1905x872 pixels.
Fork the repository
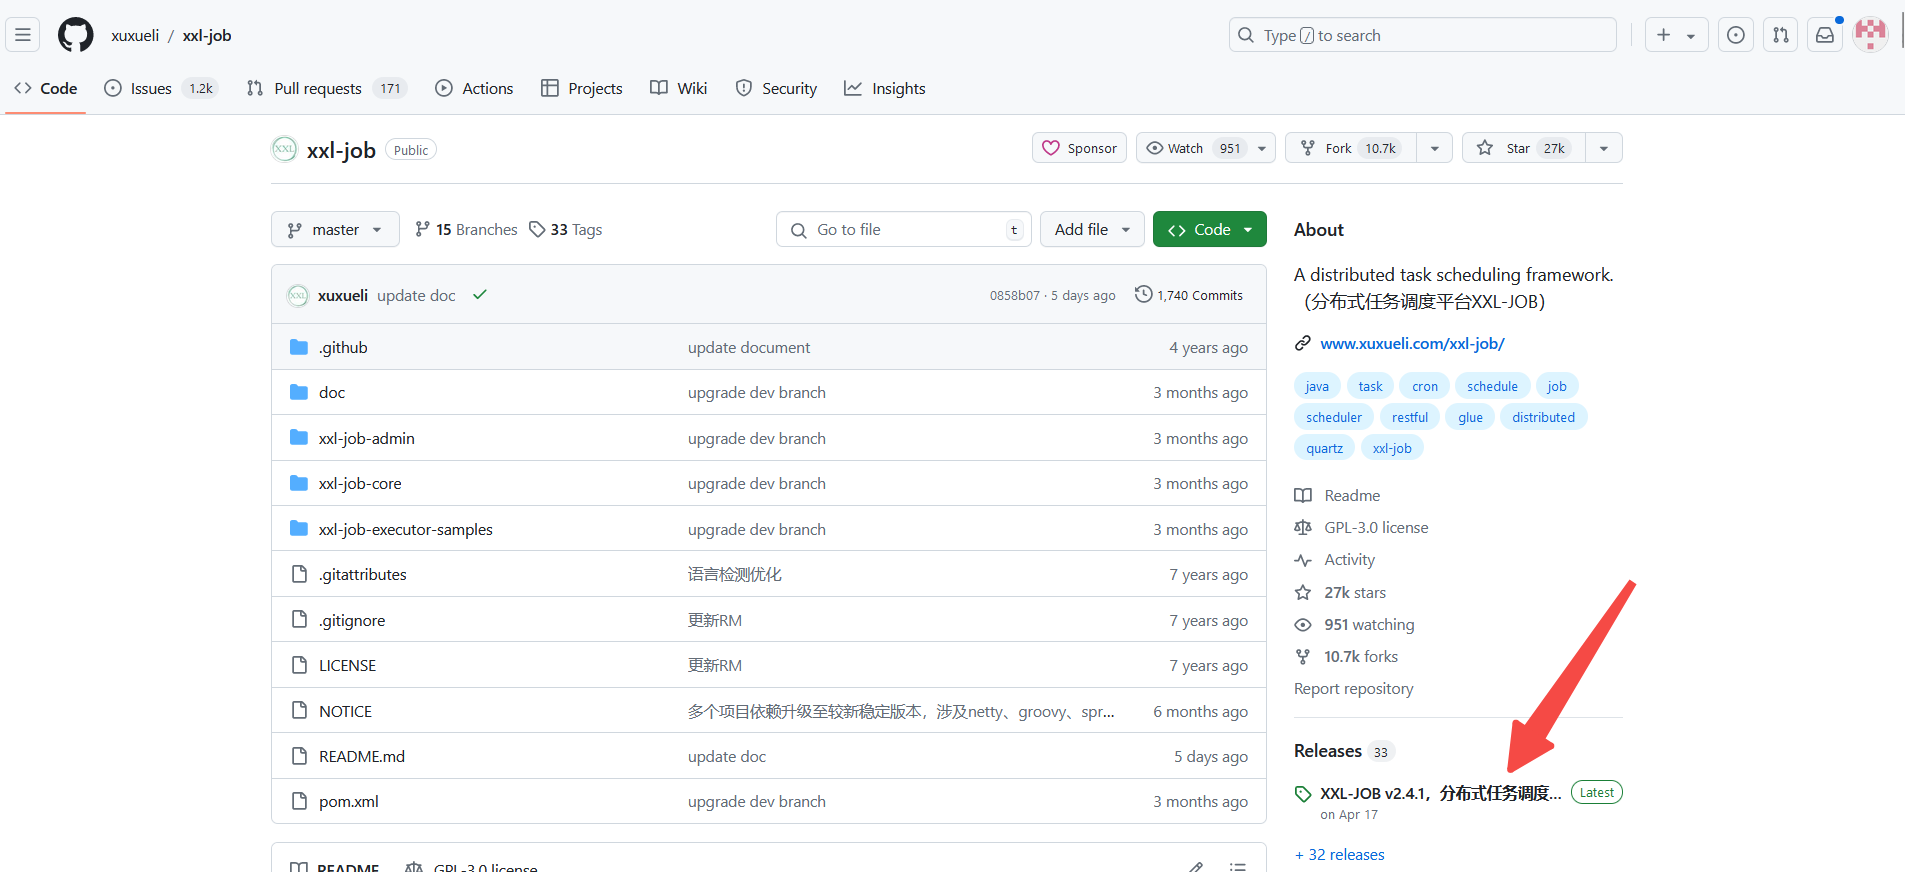[x=1351, y=148]
